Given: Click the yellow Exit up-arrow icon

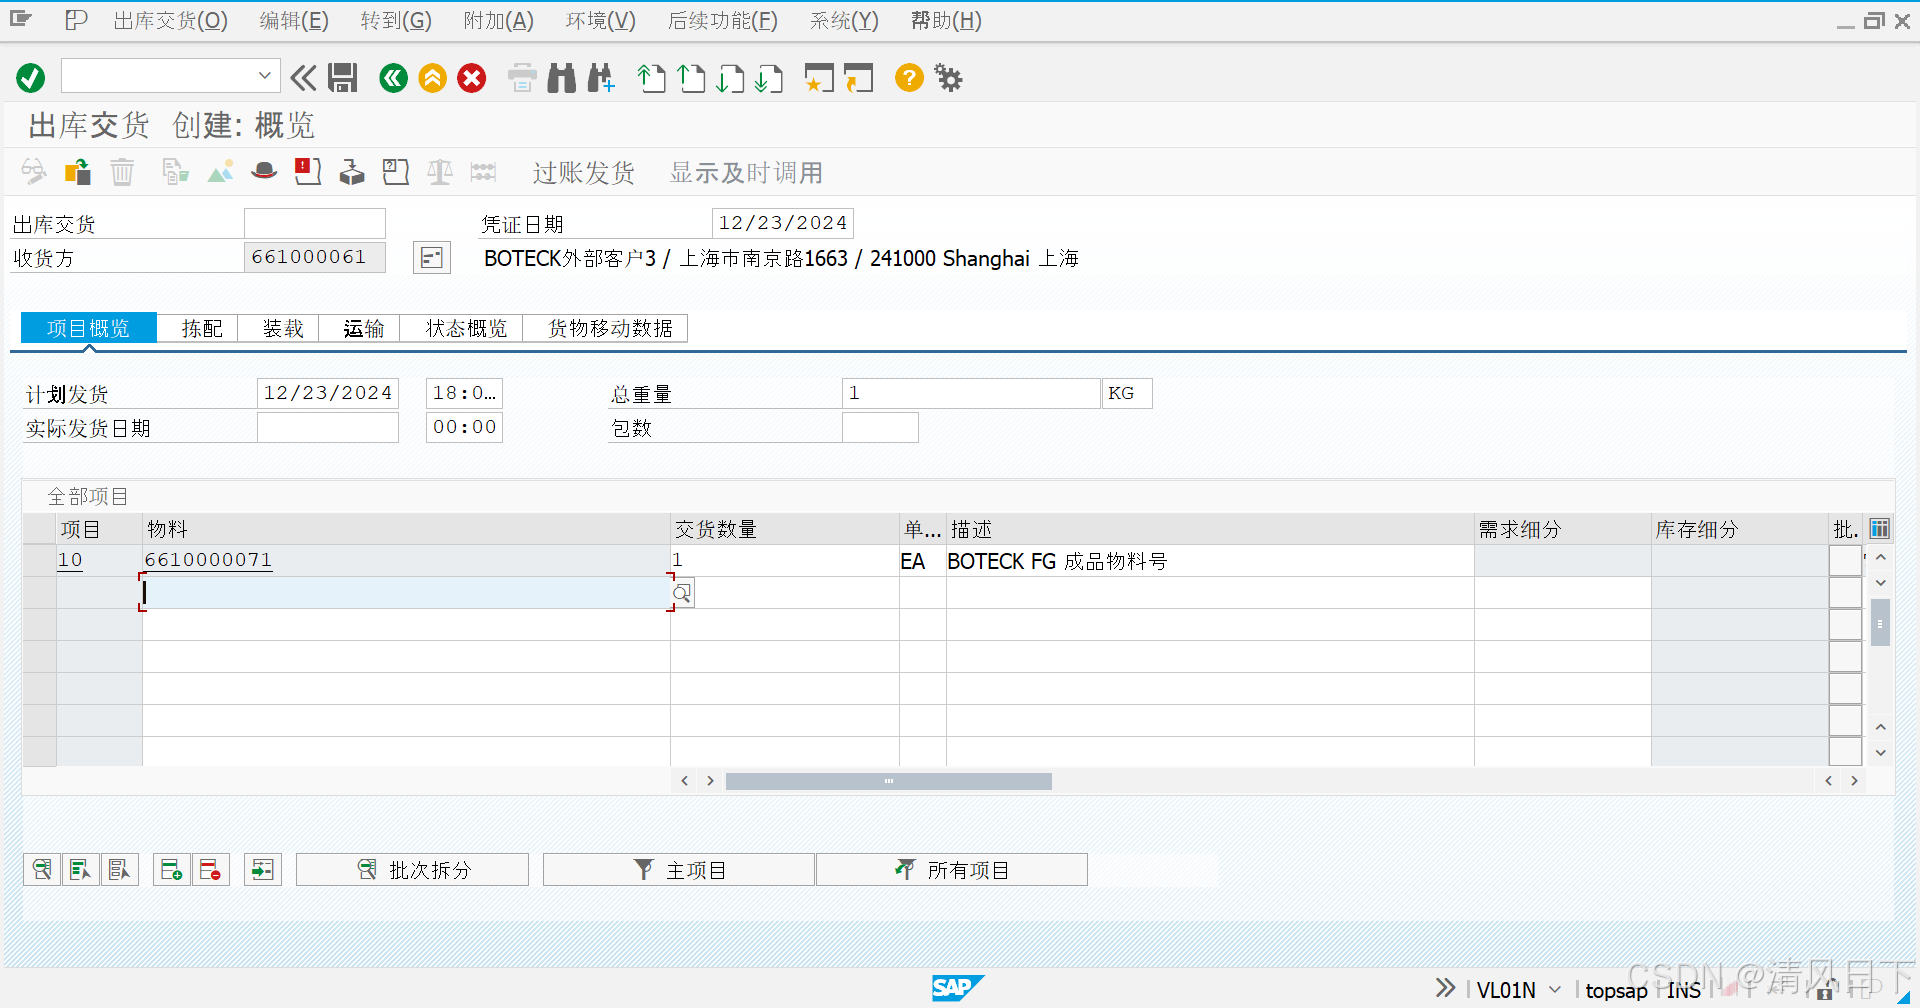Looking at the screenshot, I should coord(433,78).
